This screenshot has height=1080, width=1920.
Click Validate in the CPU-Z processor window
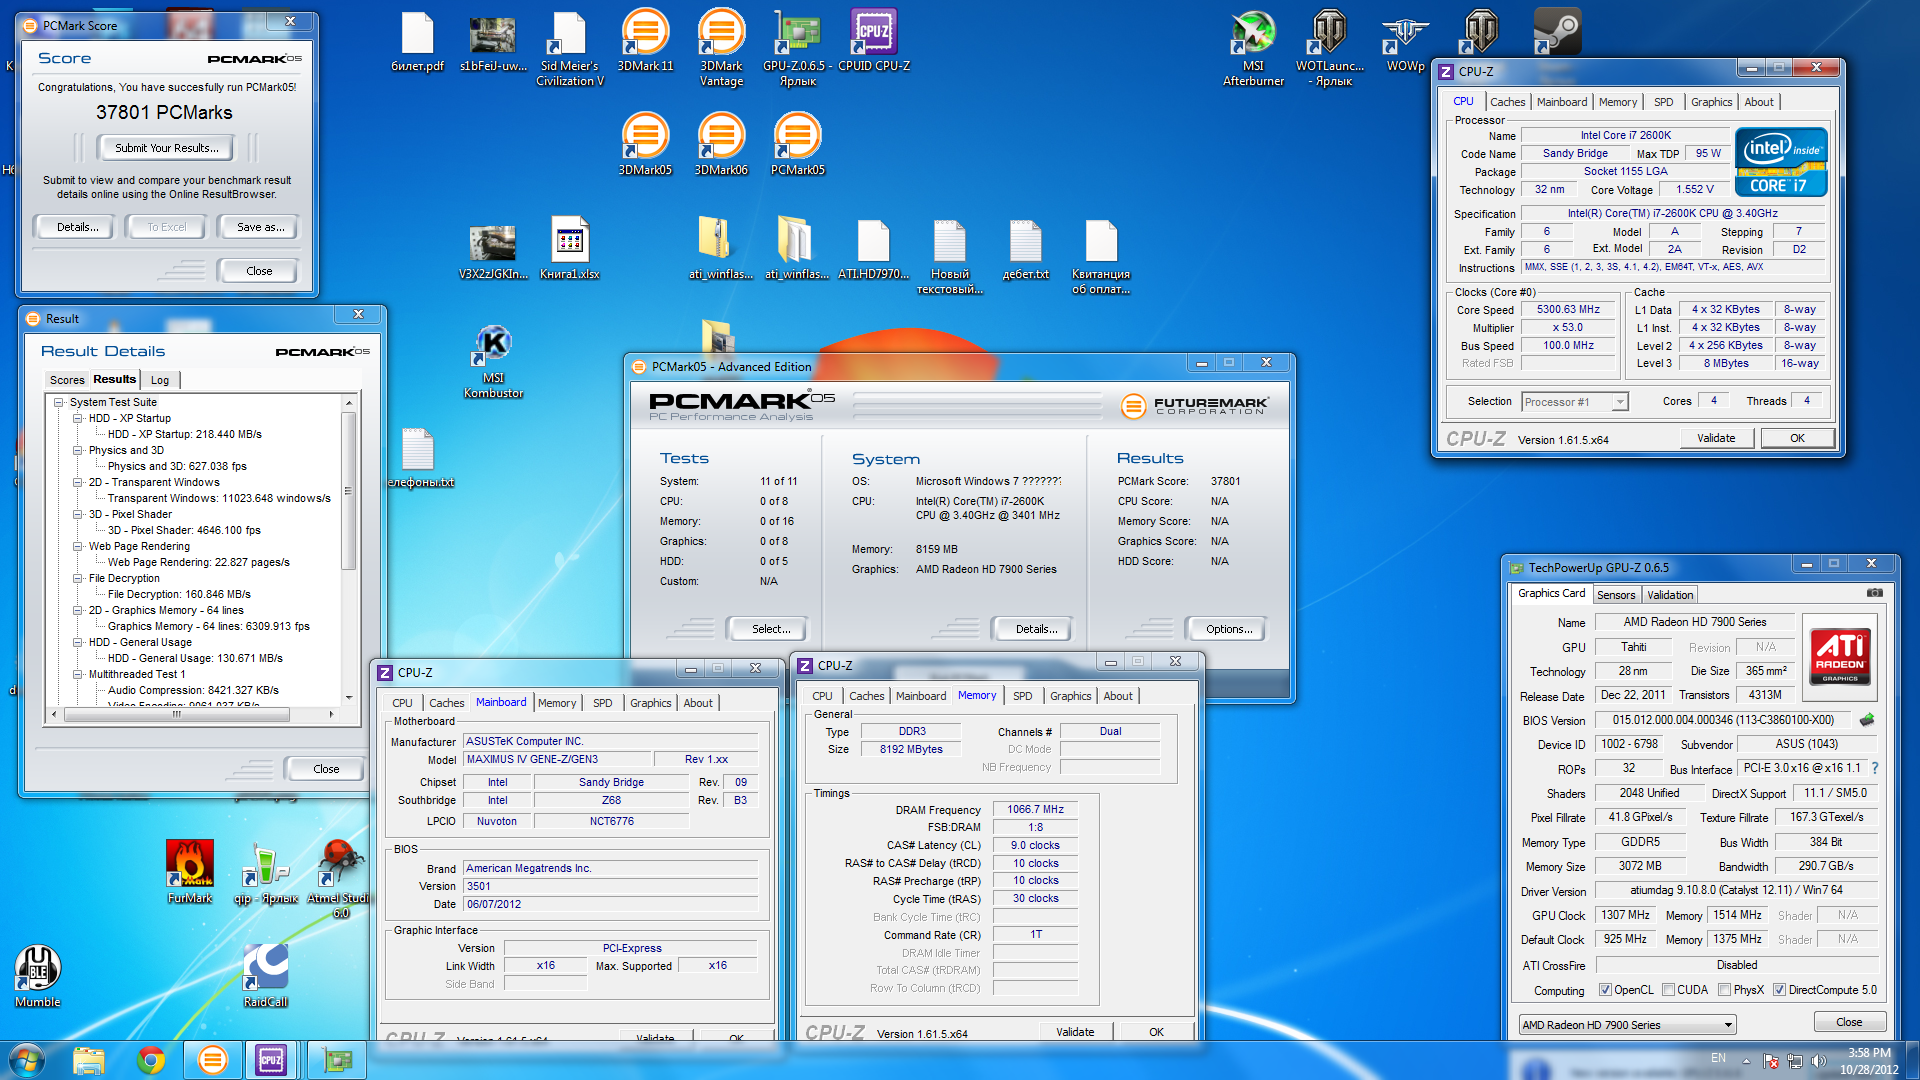click(x=1716, y=438)
